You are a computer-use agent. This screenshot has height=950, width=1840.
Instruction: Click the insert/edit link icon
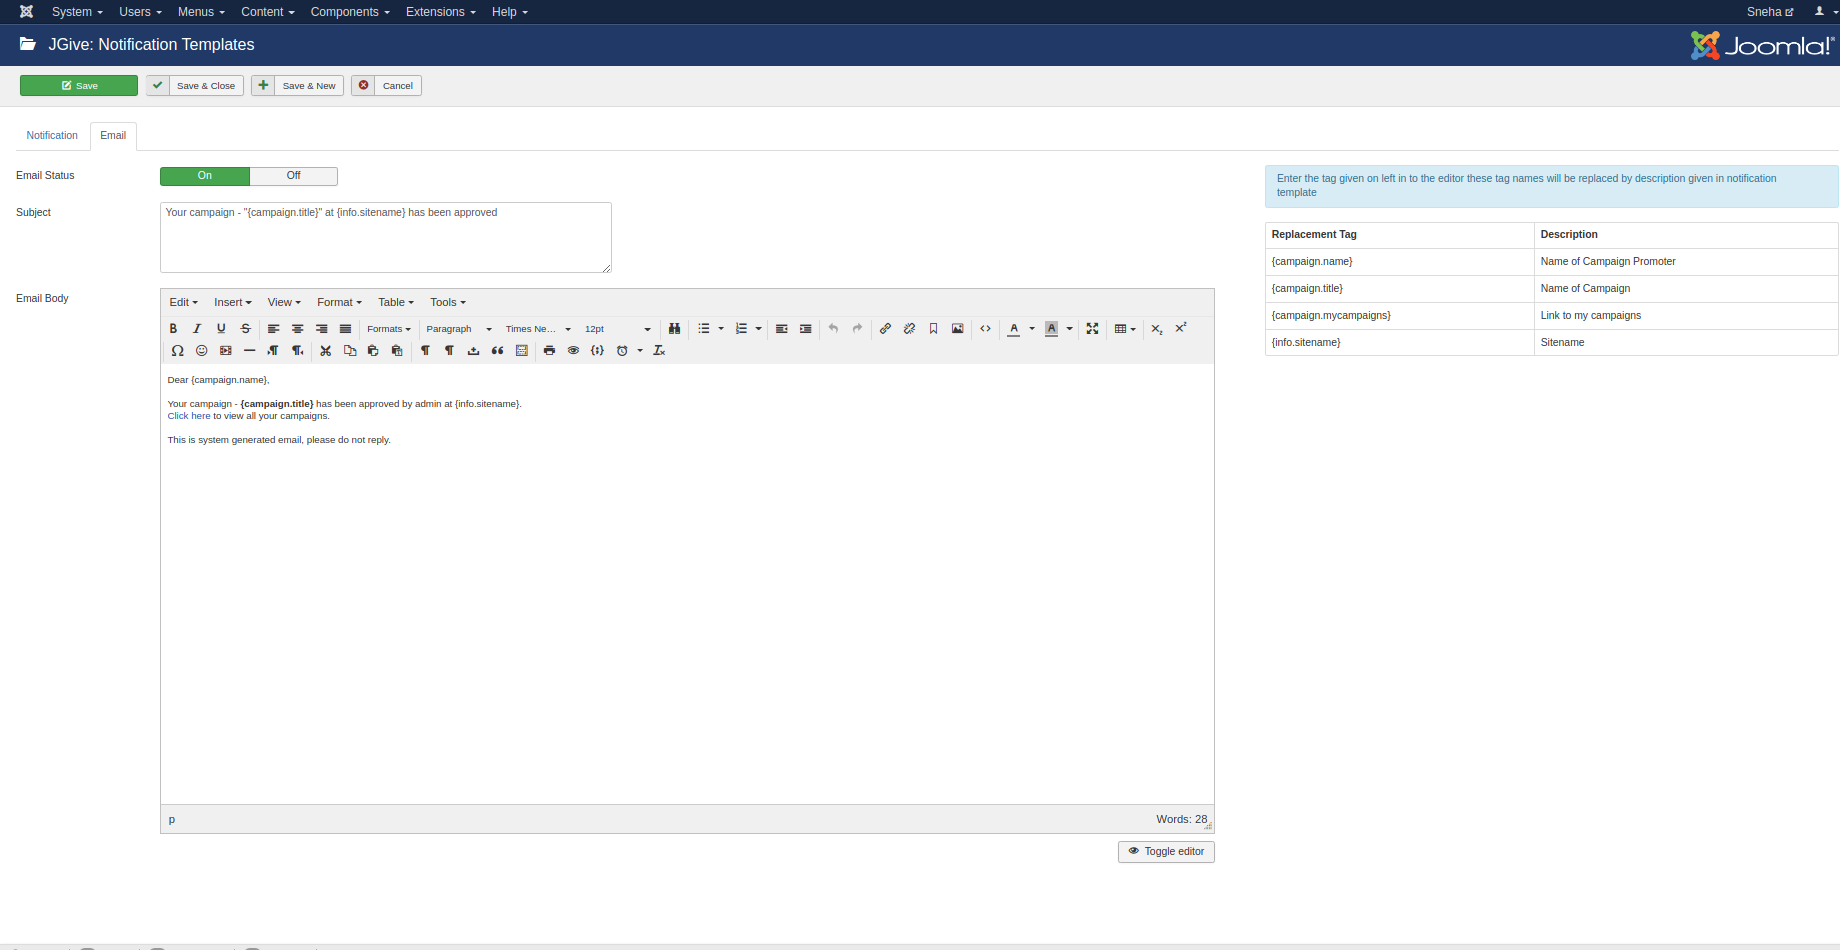point(885,329)
